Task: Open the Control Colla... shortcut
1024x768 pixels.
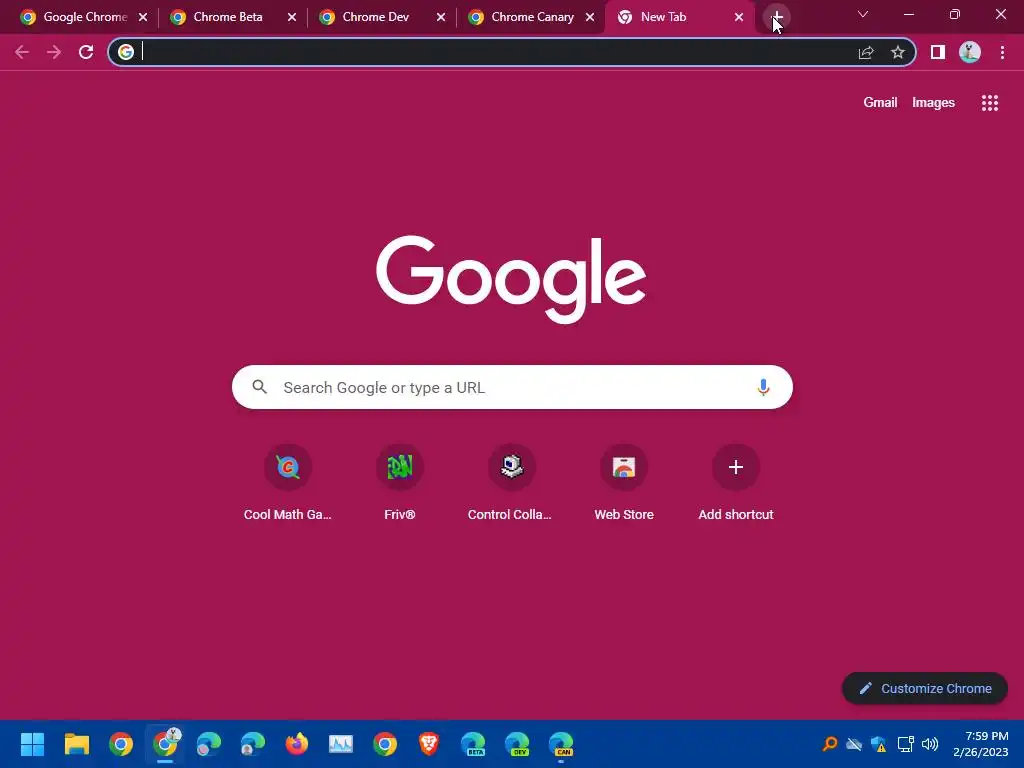Action: point(511,483)
